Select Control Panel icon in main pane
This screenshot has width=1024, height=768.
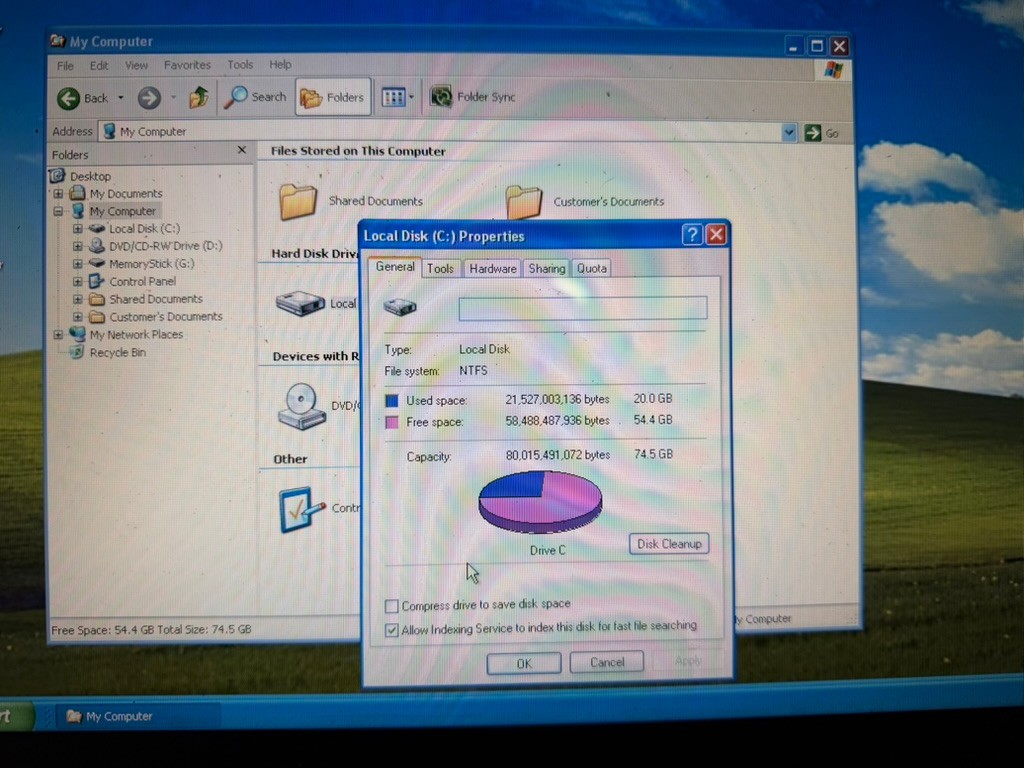[301, 509]
